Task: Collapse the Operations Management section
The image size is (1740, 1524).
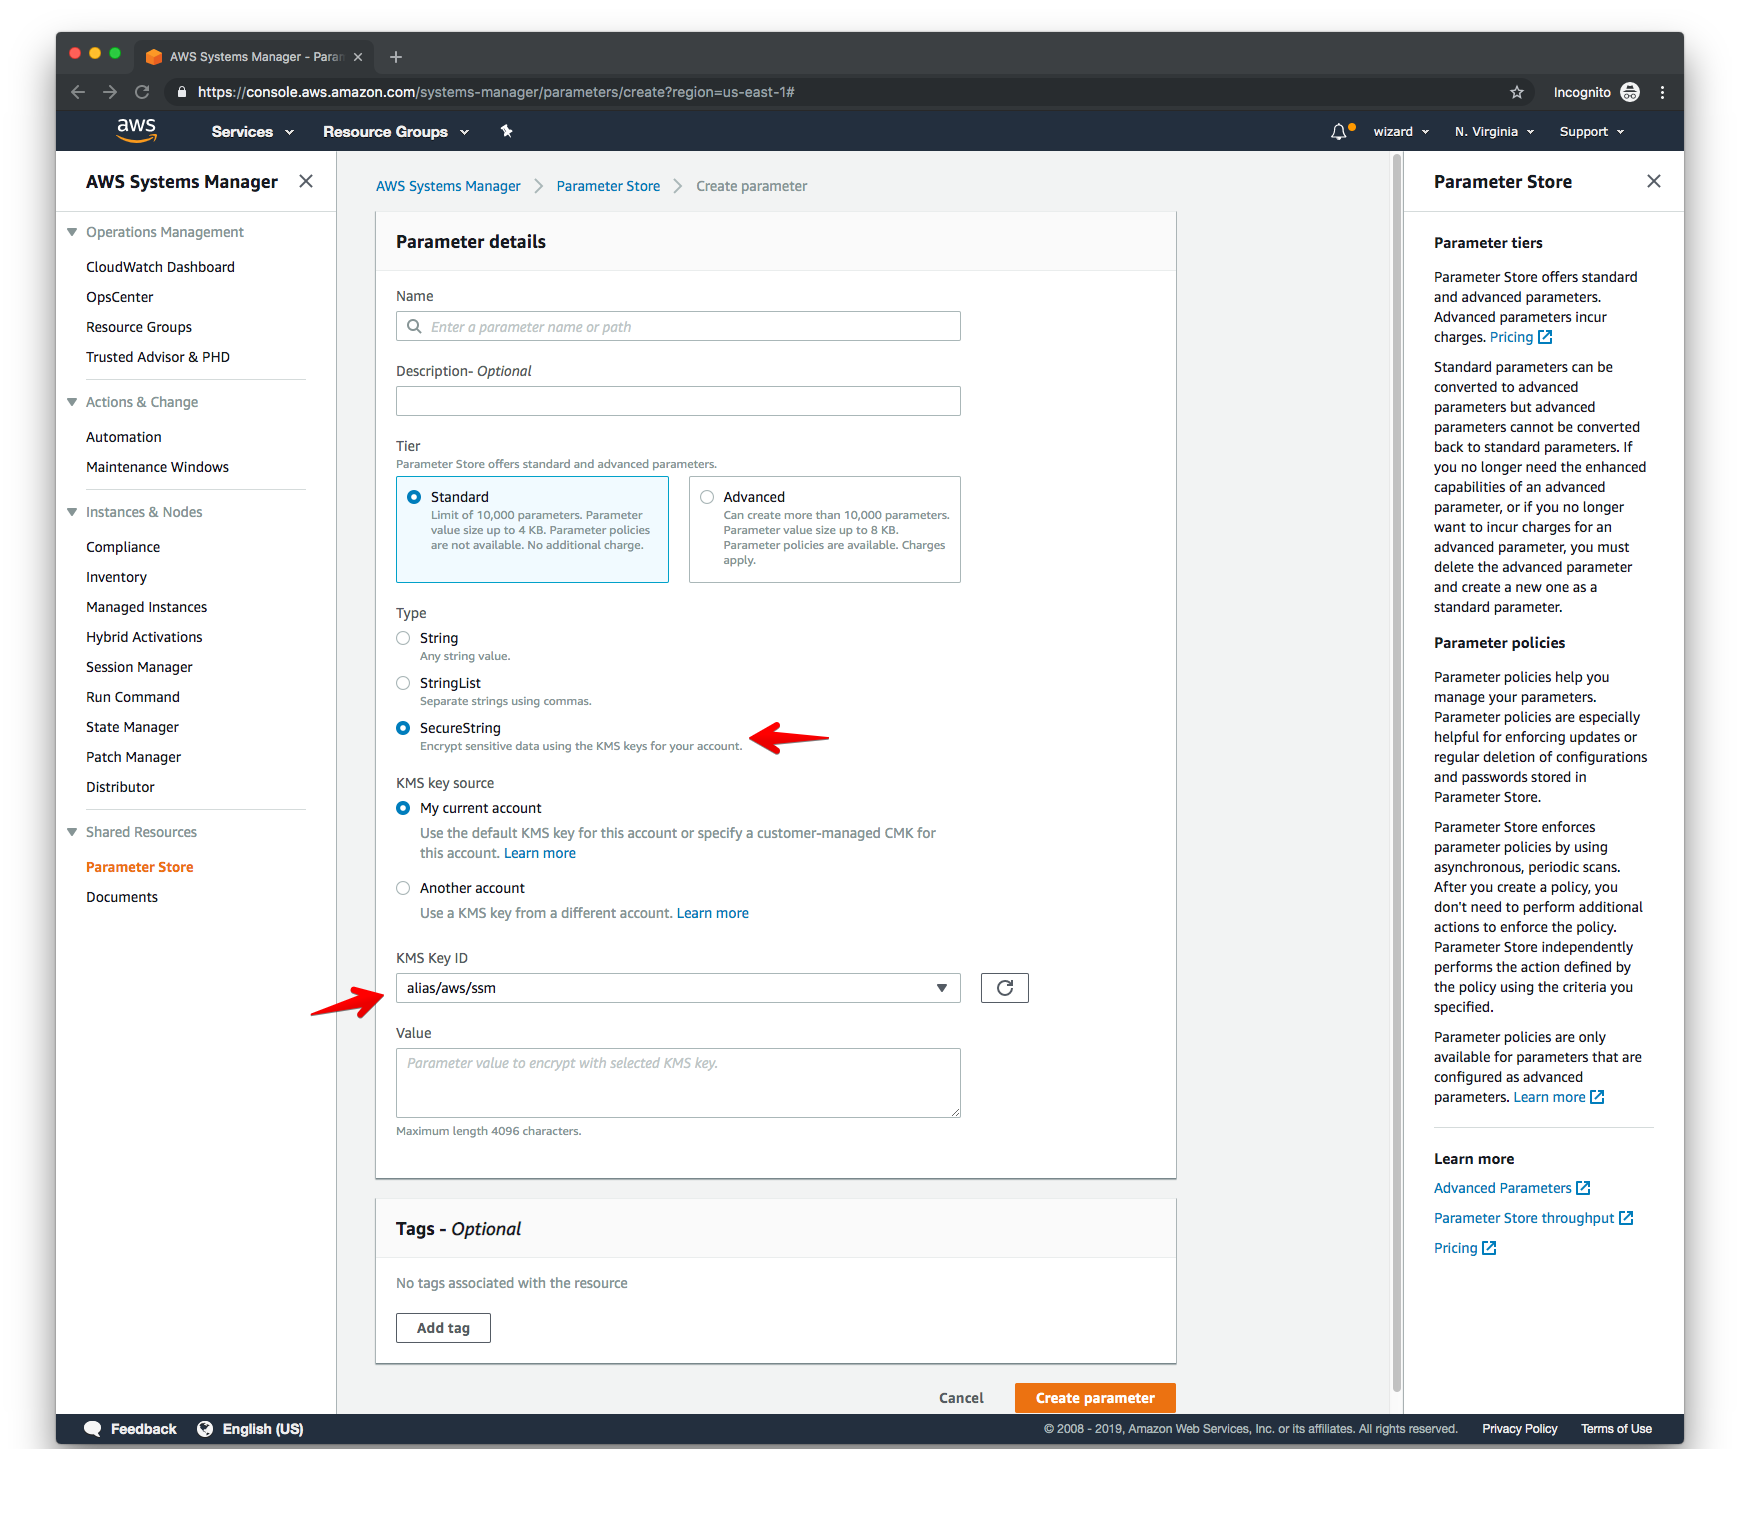Action: [x=72, y=232]
